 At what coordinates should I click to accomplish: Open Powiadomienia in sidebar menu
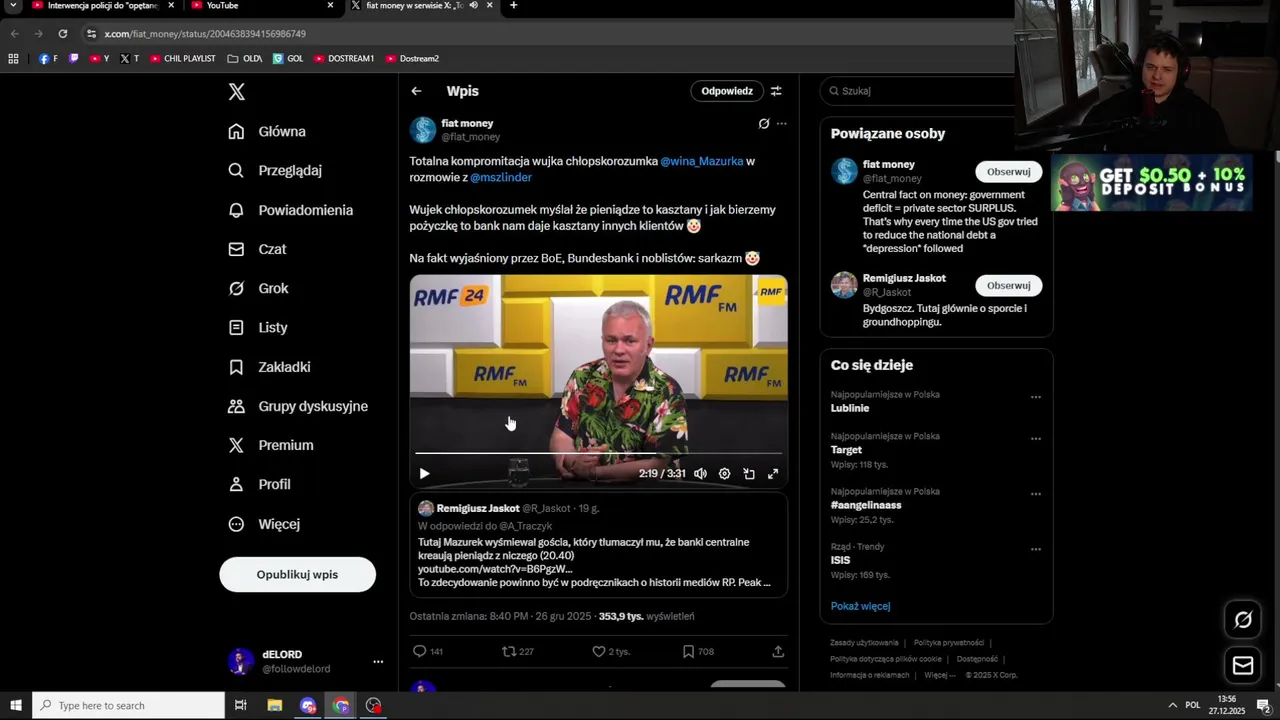tap(291, 210)
